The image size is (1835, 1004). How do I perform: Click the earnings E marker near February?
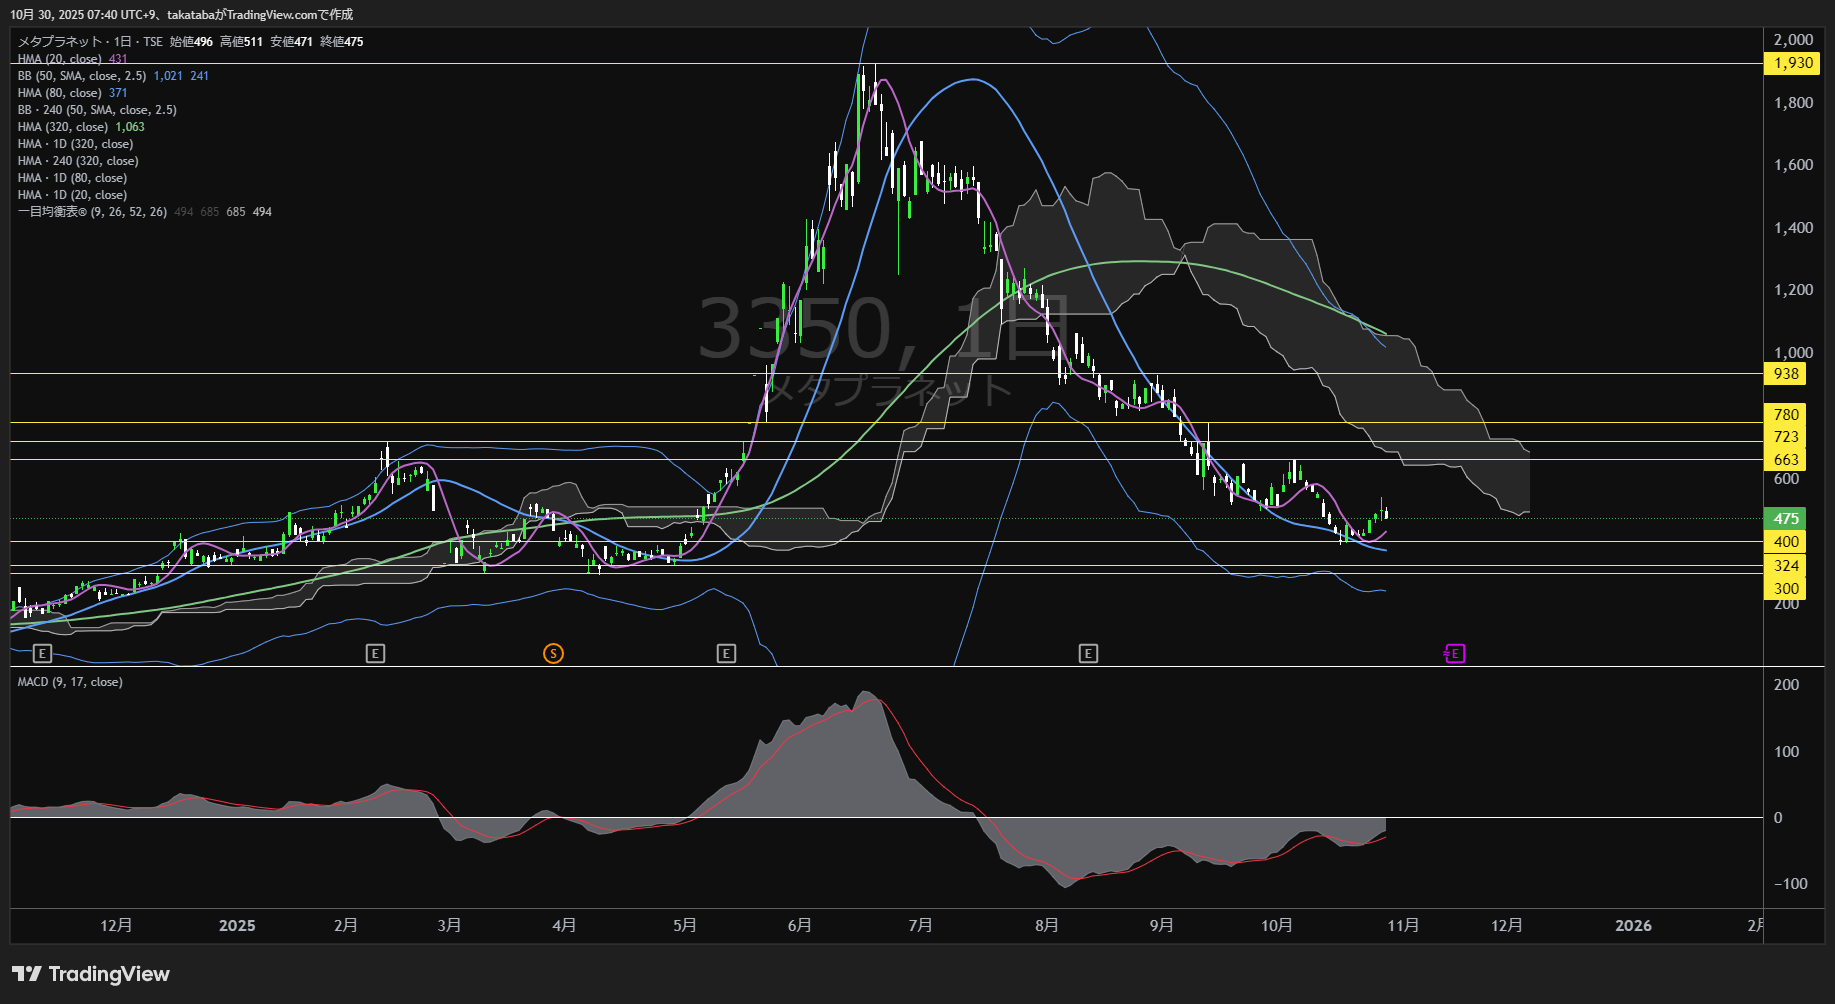tap(375, 653)
